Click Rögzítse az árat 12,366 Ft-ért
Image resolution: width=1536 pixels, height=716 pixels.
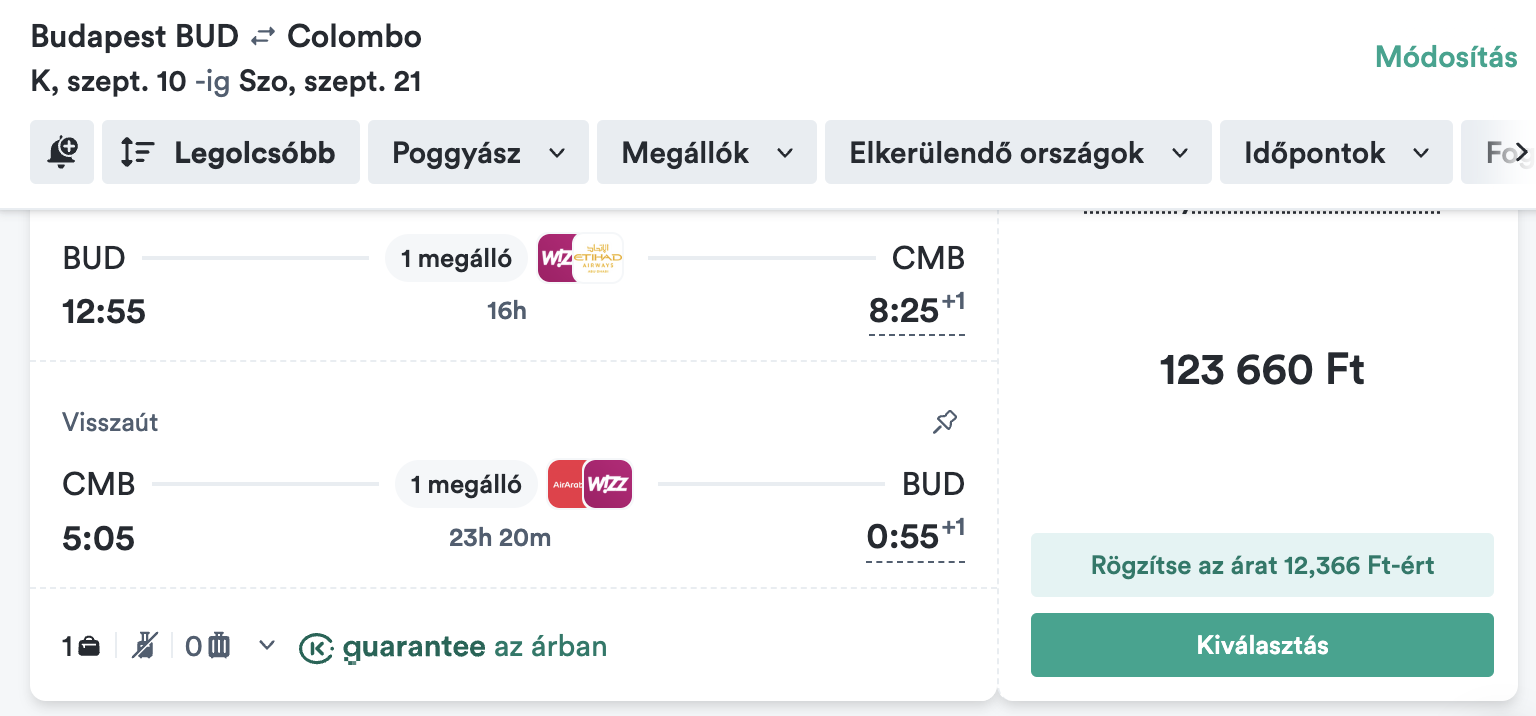1262,565
